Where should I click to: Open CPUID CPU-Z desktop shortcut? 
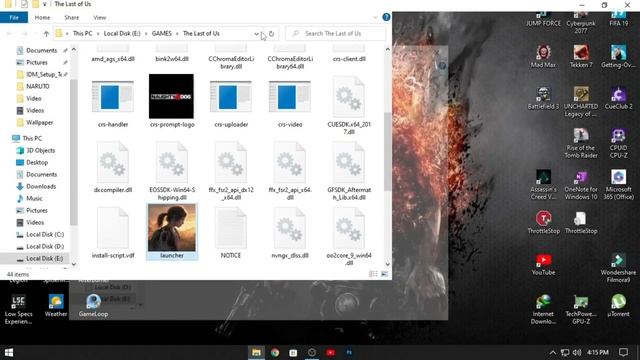618,143
